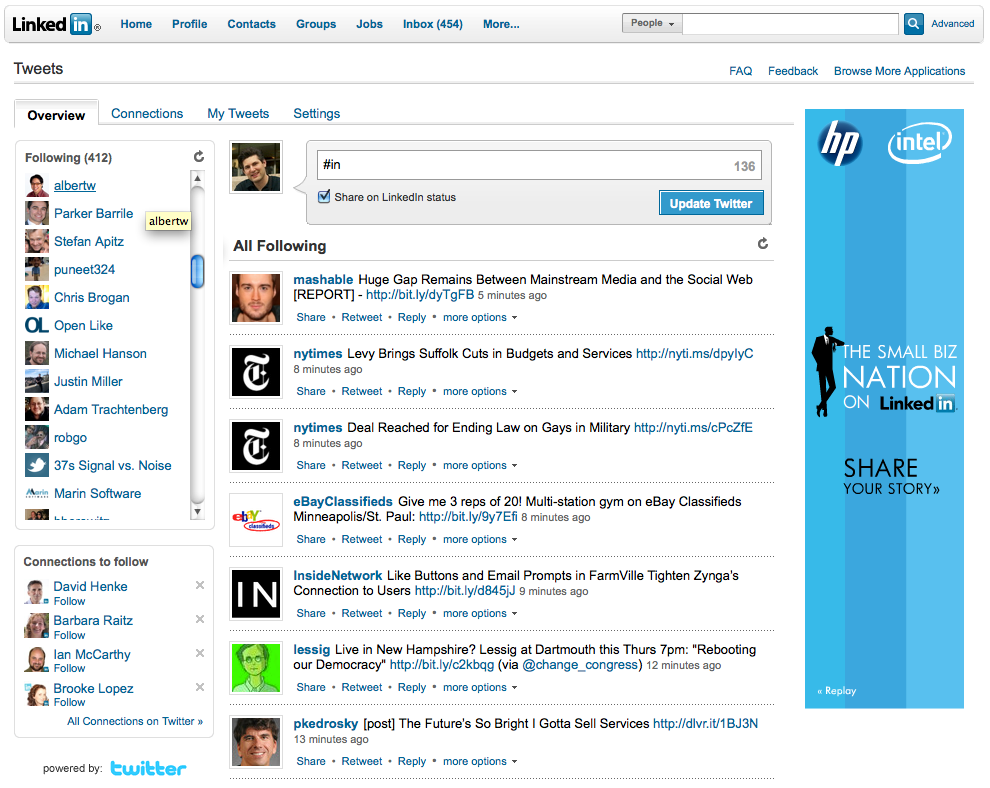Click the nytimes profile picture
The width and height of the screenshot is (990, 788).
pyautogui.click(x=256, y=372)
